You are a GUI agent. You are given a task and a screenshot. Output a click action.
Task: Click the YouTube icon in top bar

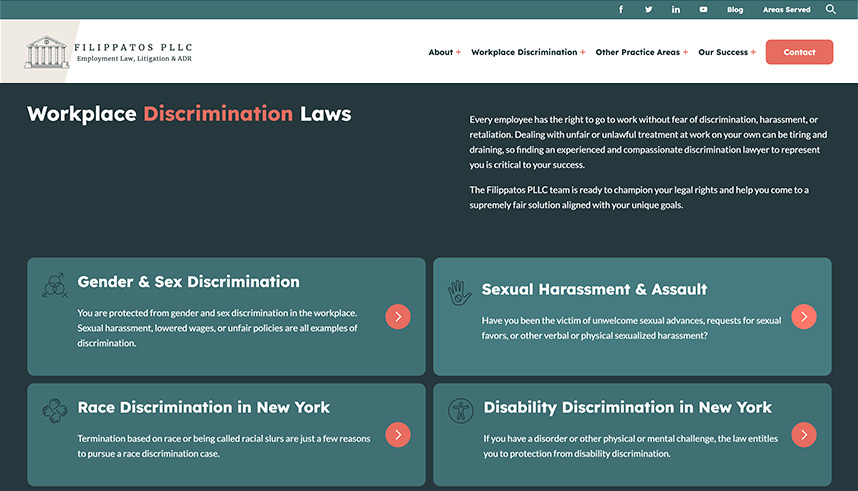point(704,10)
